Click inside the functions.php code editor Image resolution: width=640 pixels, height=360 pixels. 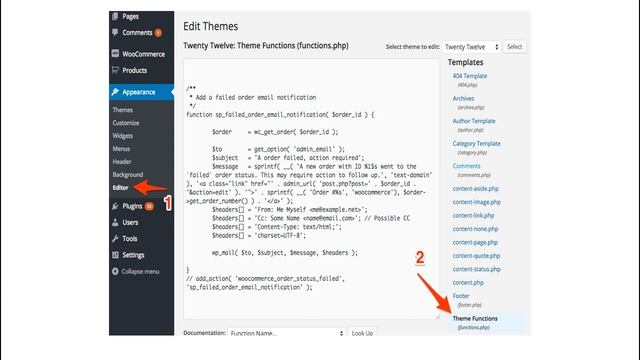coord(311,189)
